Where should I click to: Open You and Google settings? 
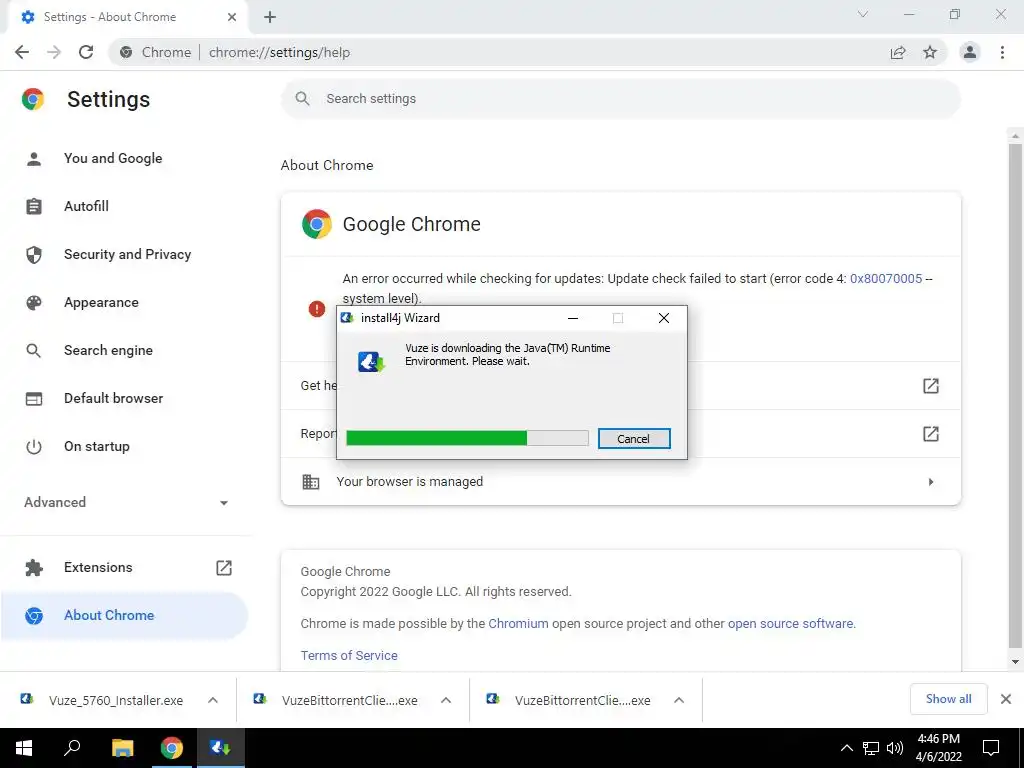coord(113,158)
